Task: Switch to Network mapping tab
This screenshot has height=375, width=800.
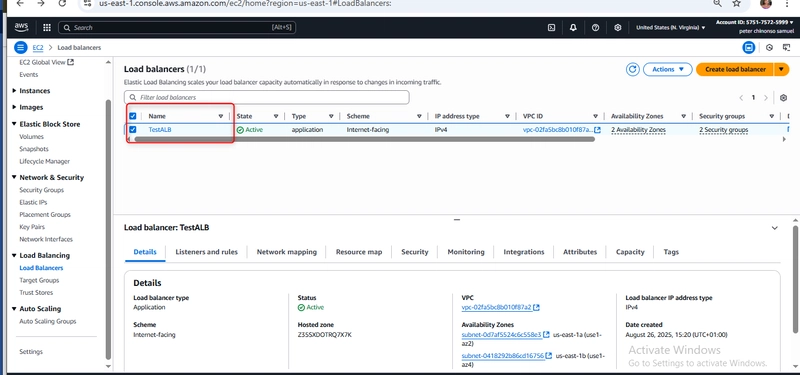Action: pyautogui.click(x=286, y=252)
